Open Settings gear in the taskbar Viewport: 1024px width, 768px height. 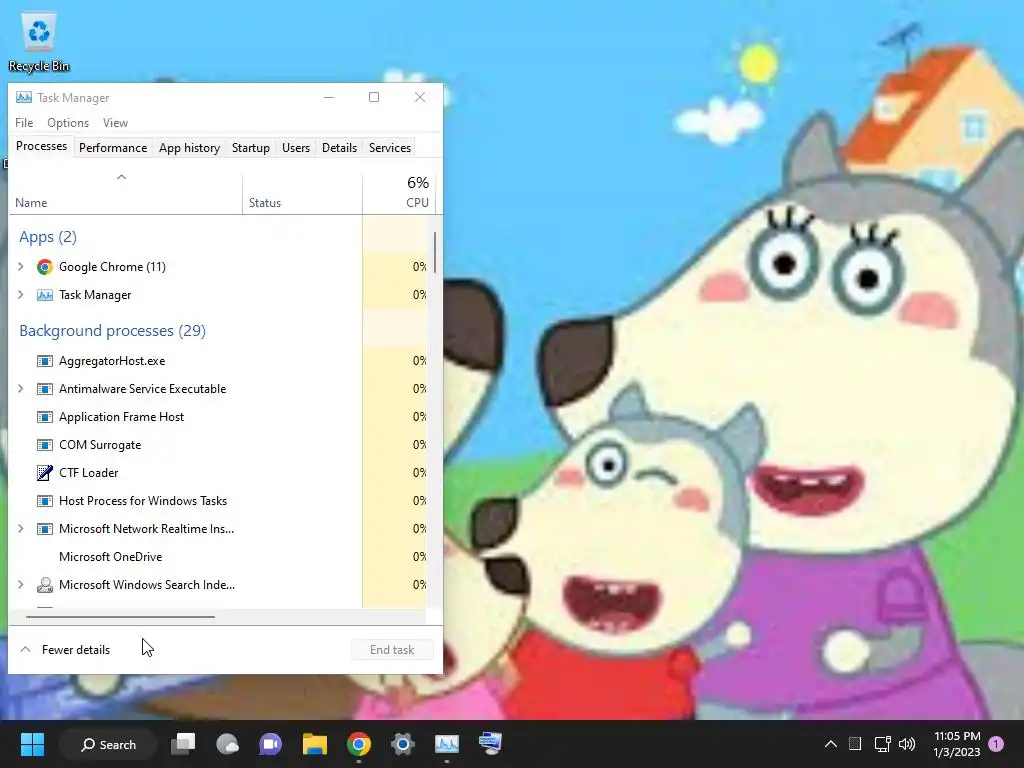coord(403,744)
